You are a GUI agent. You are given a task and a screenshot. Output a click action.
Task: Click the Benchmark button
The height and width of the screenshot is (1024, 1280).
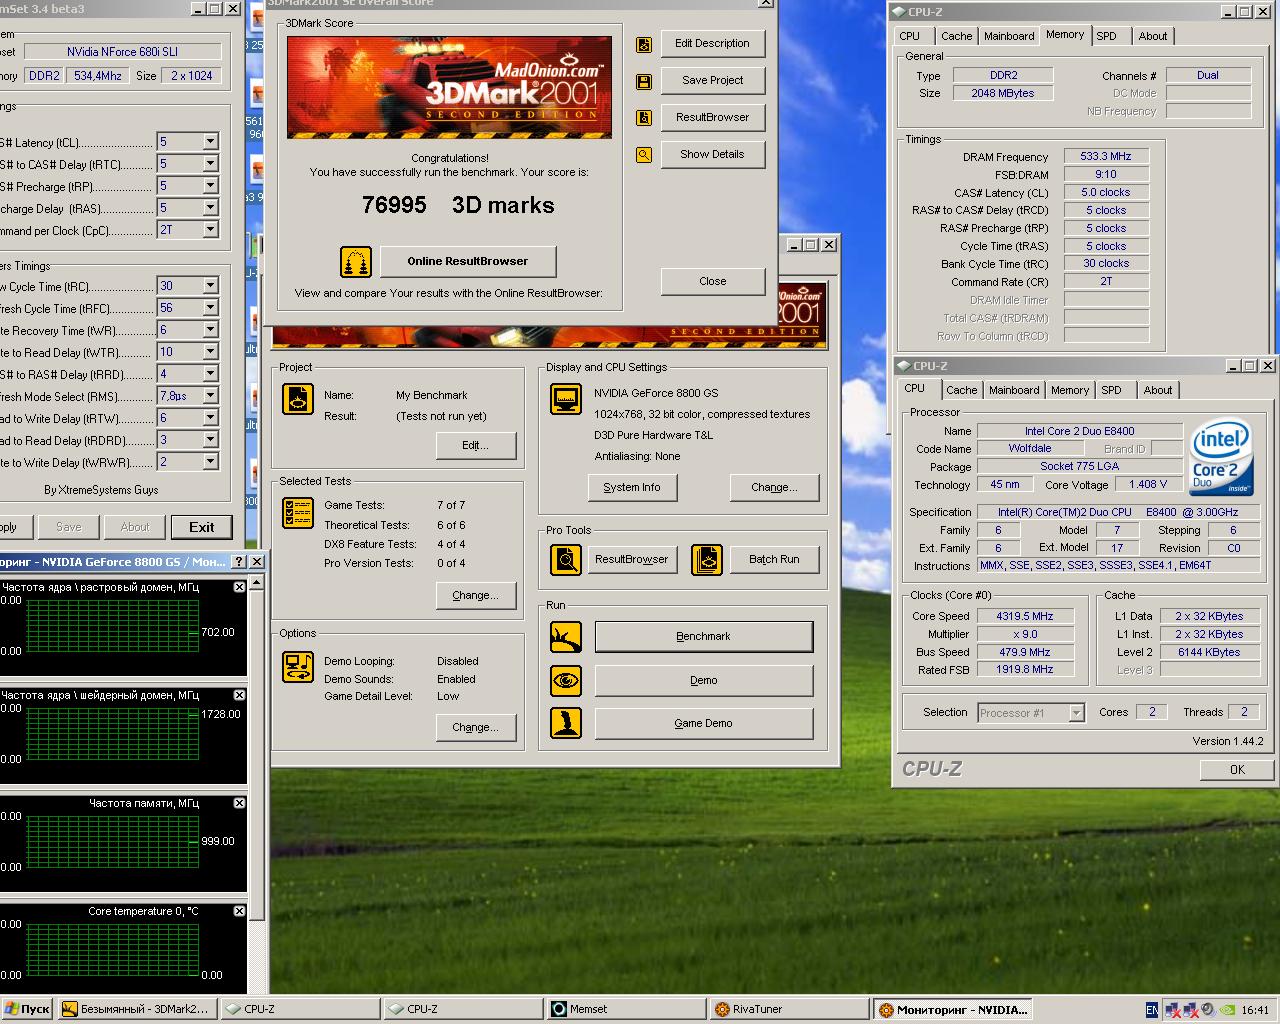[704, 636]
